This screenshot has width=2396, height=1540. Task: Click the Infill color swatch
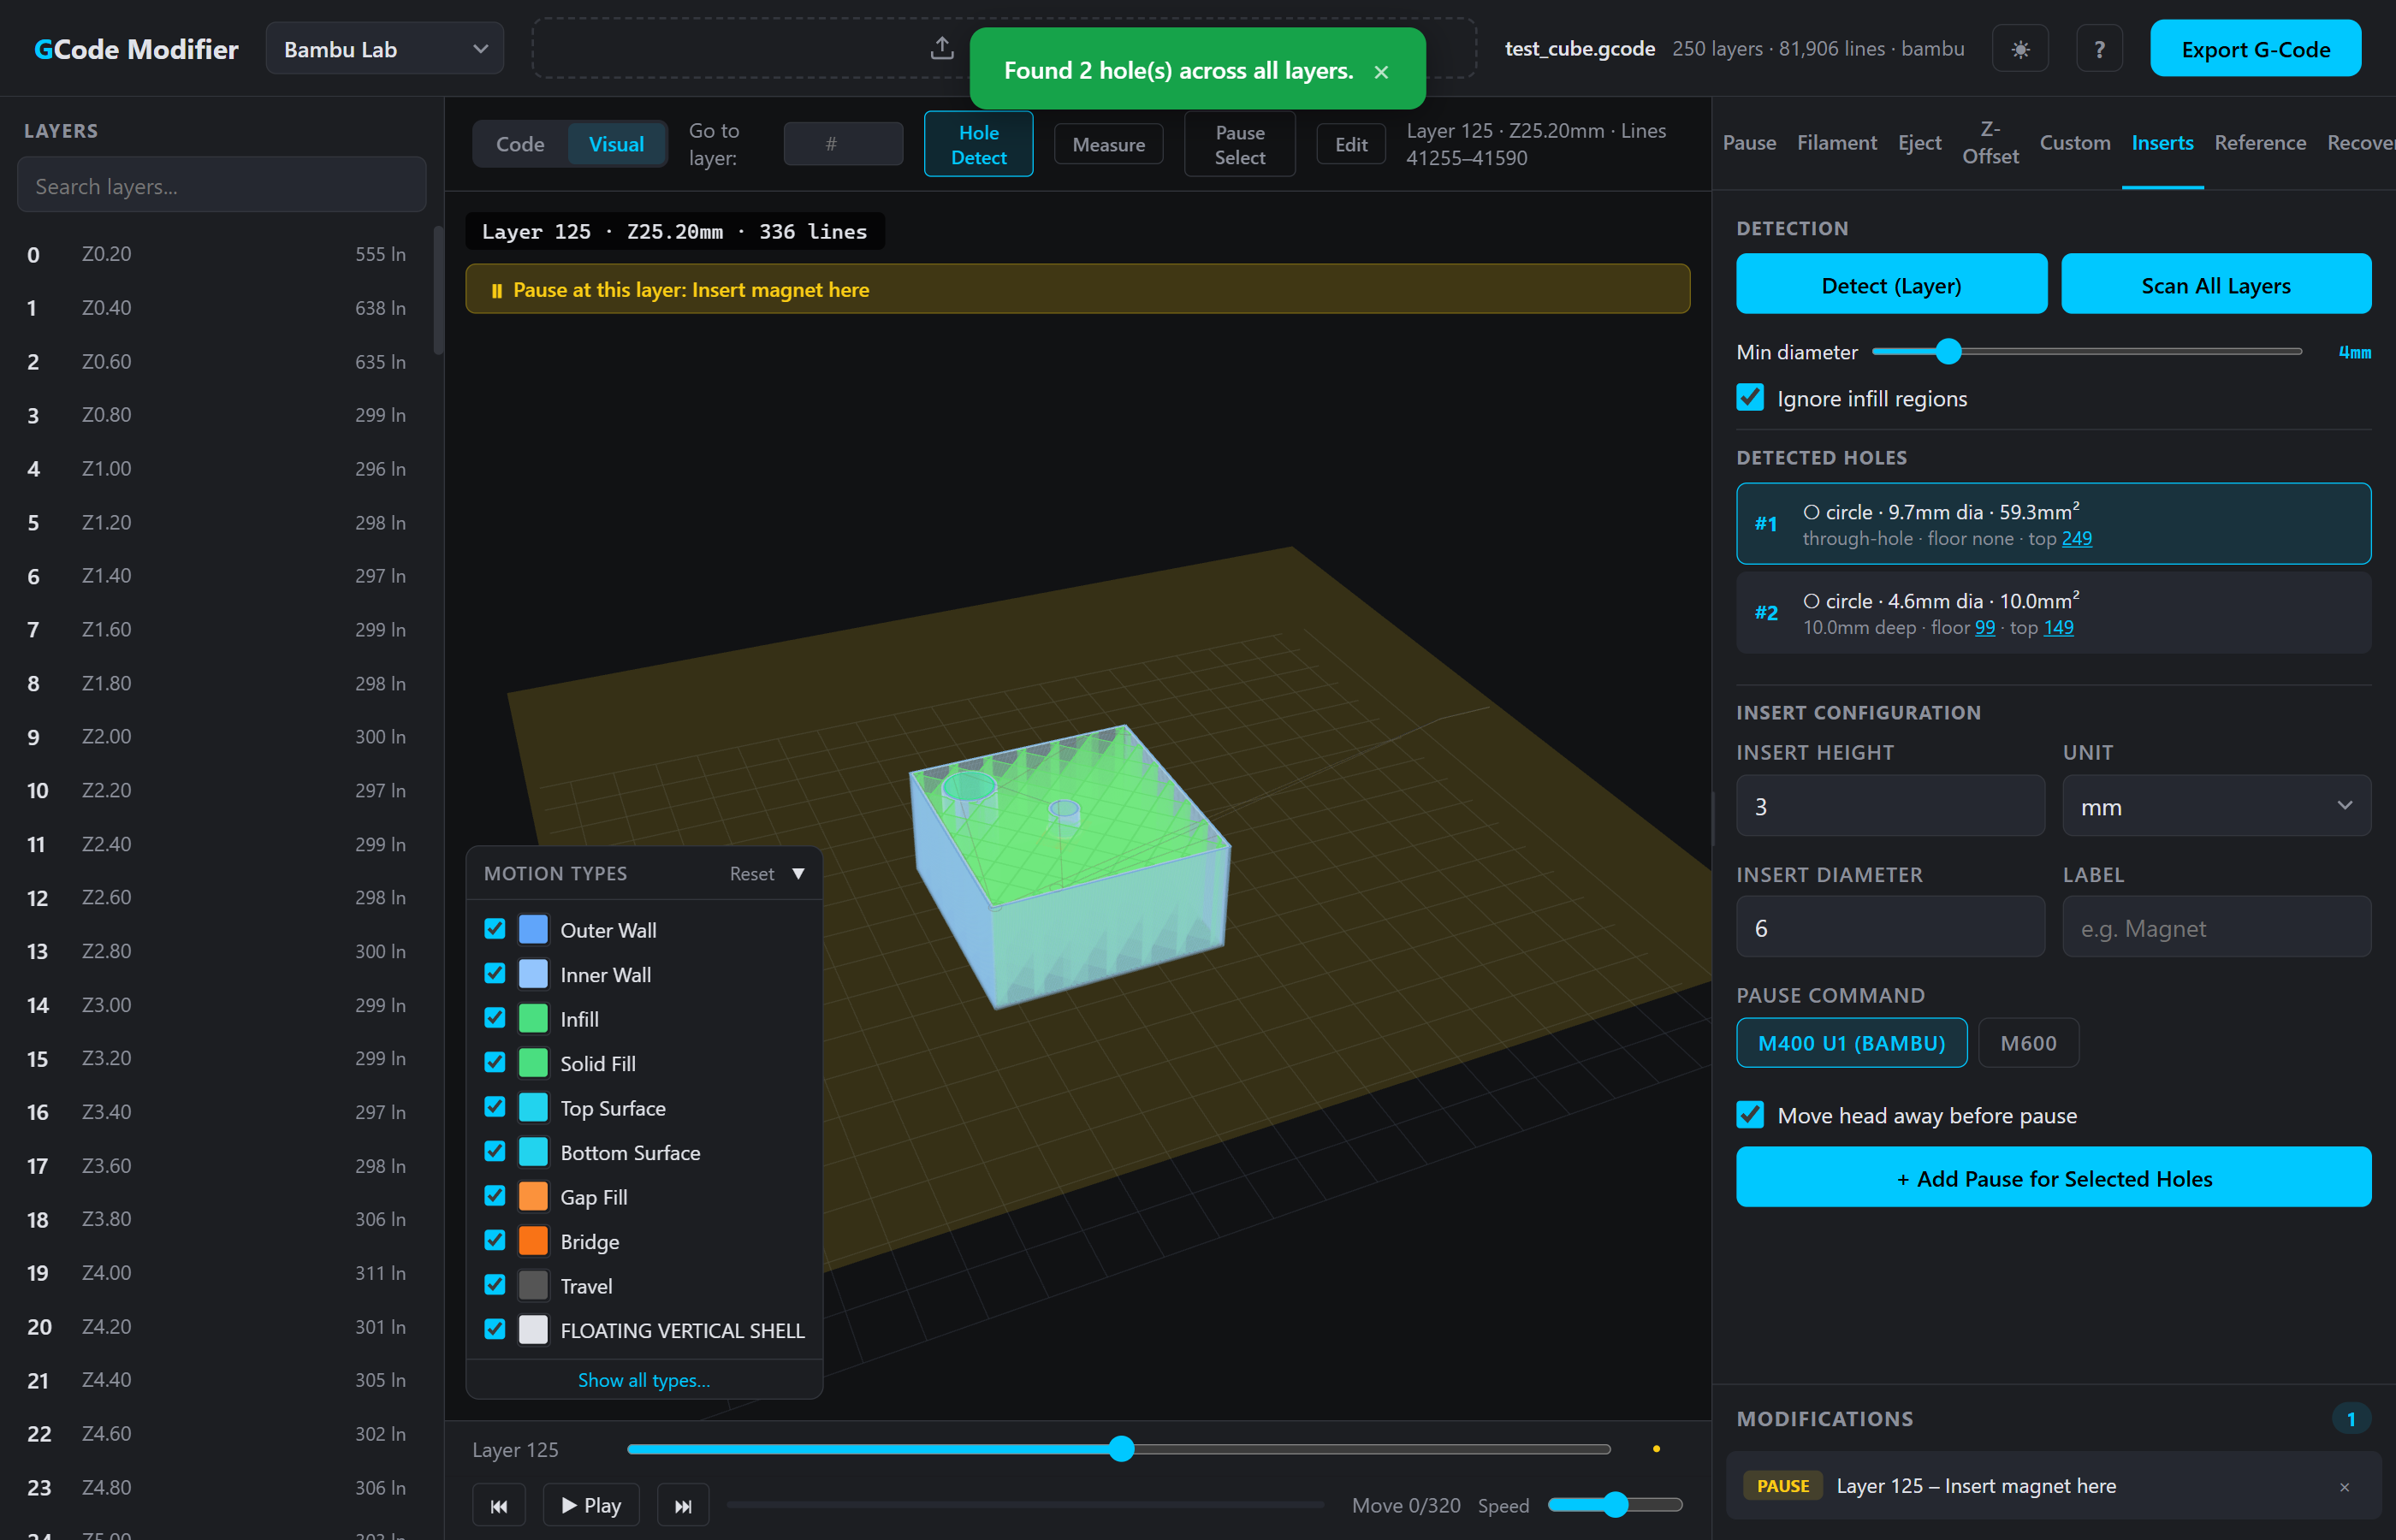click(533, 1019)
